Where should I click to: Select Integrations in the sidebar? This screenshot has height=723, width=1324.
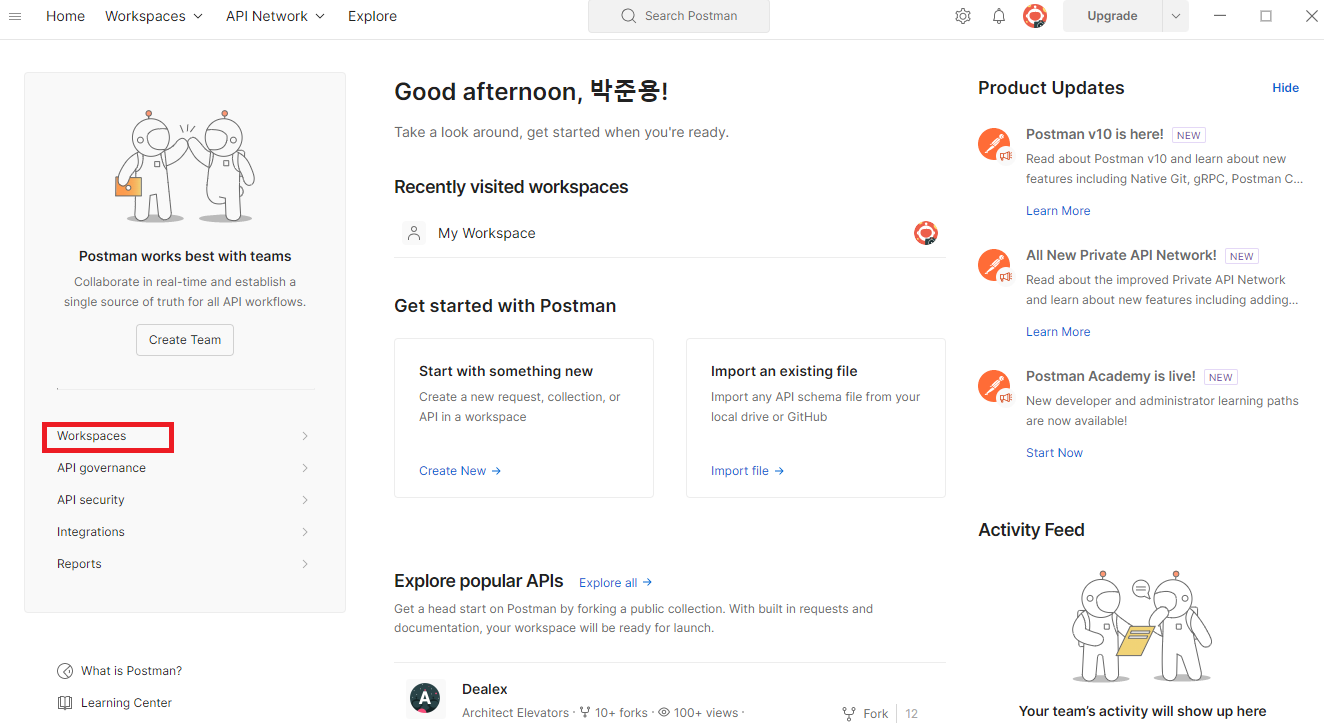[x=91, y=532]
